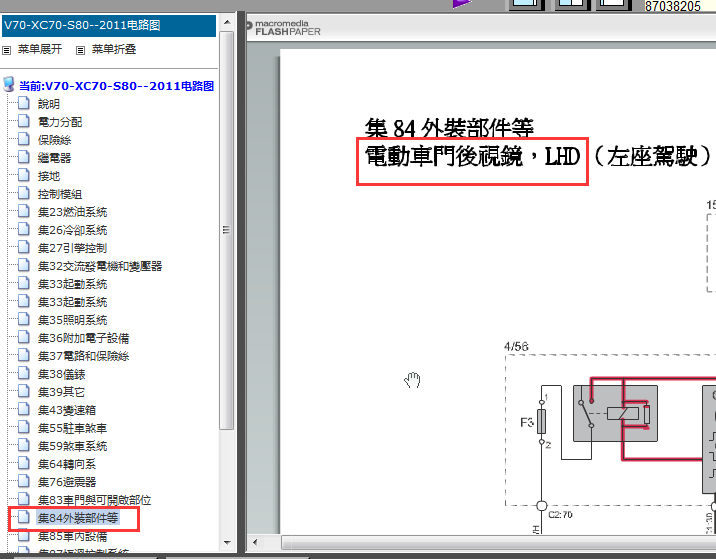Click the collapse icon beside 菜单折叠
716x559 pixels.
point(80,50)
